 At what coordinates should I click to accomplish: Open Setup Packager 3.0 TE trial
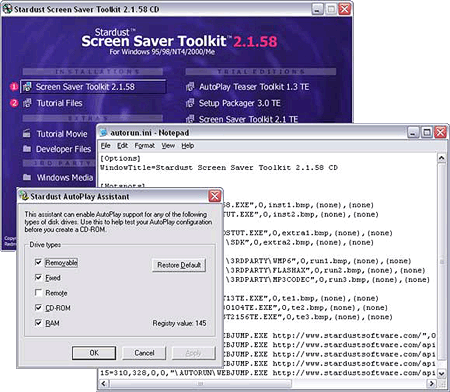239,103
